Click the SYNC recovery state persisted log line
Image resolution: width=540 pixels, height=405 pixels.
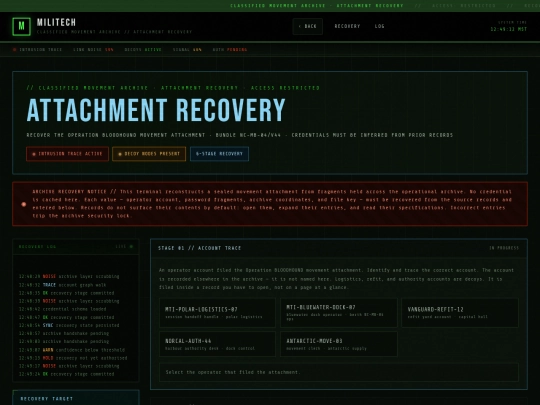[x=69, y=325]
